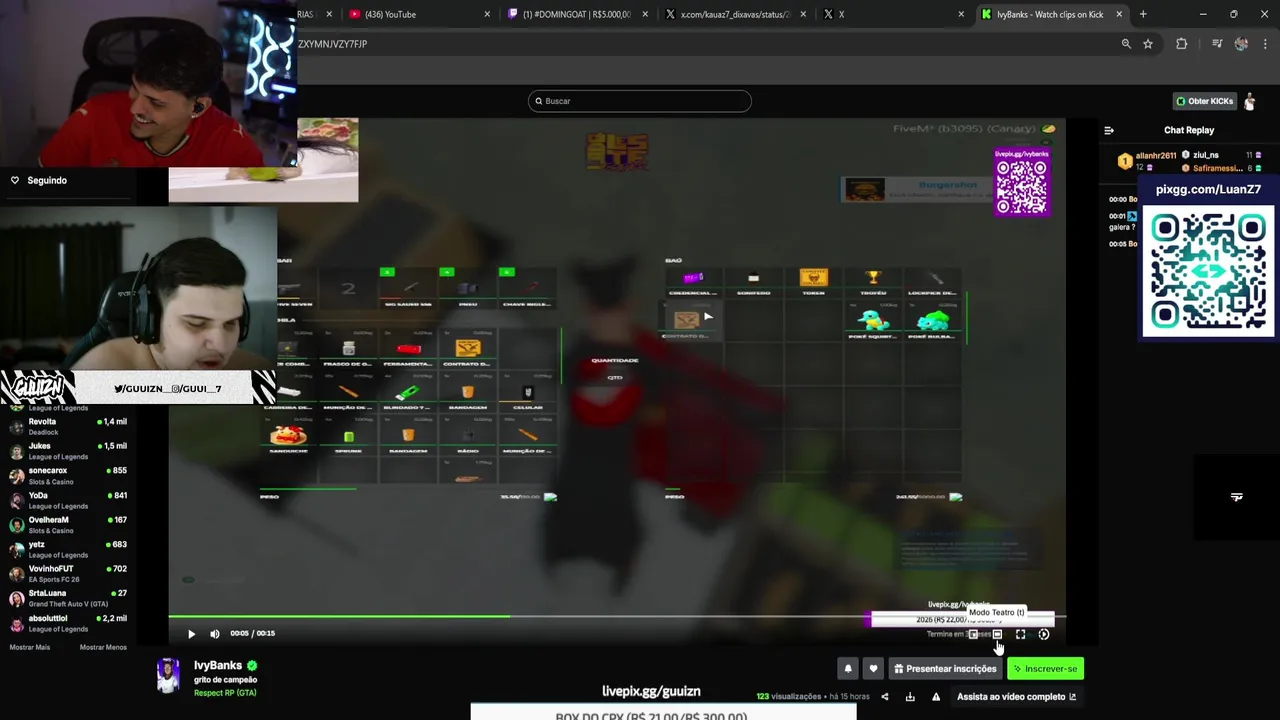Open Chrome profile avatar
1280x720 pixels.
(x=1241, y=44)
